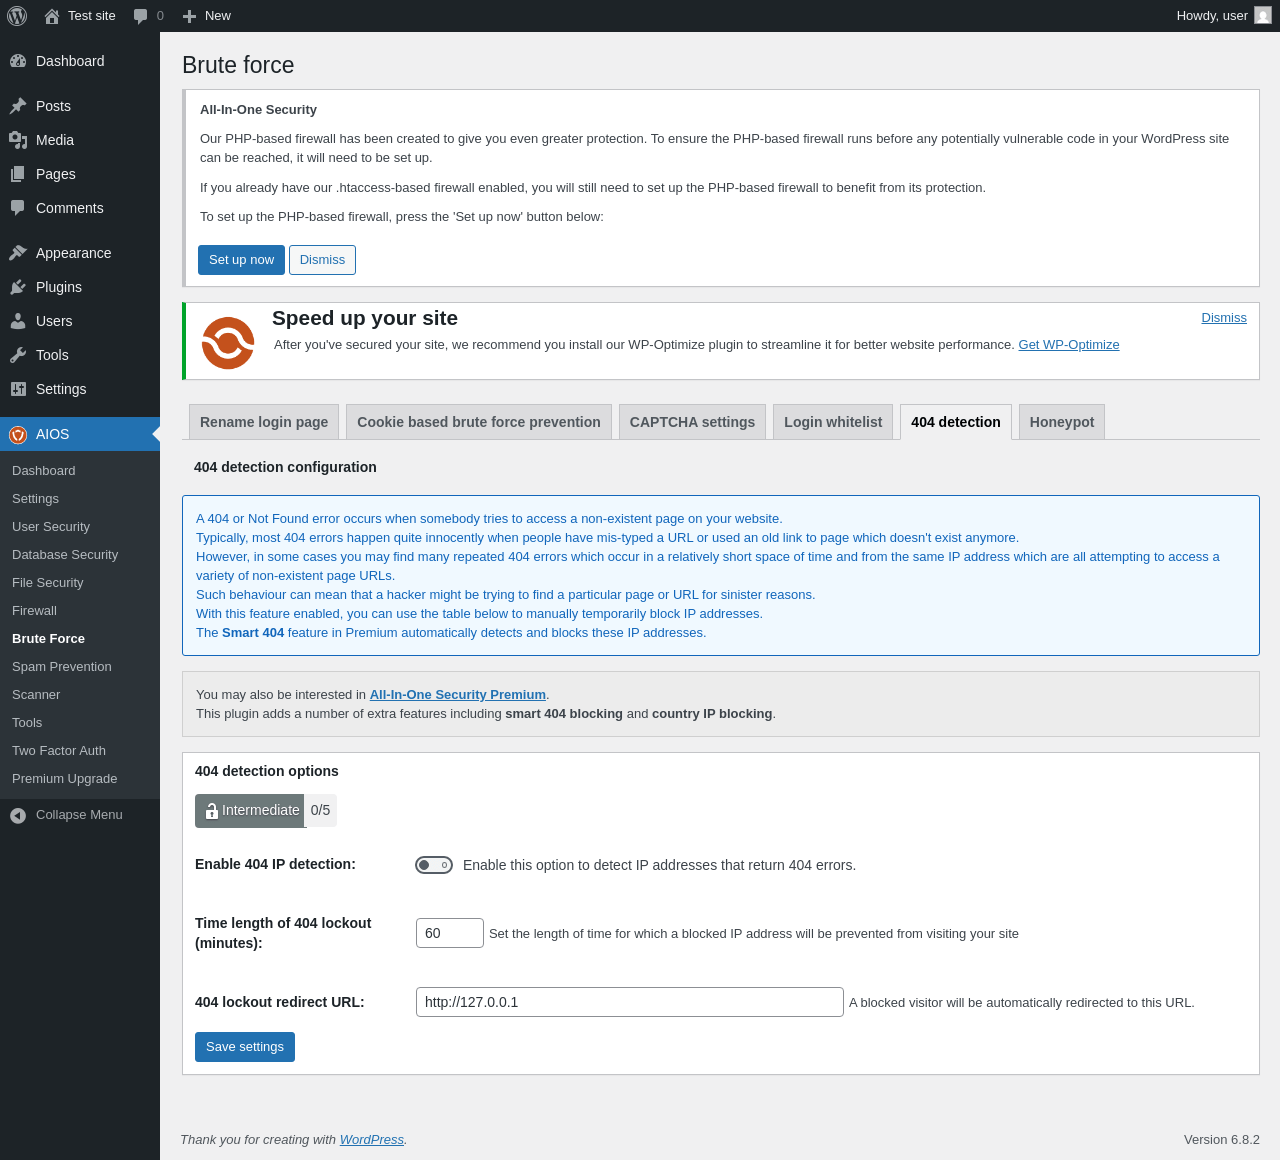This screenshot has height=1160, width=1280.
Task: Click the 404 lockout time length field
Action: (x=450, y=933)
